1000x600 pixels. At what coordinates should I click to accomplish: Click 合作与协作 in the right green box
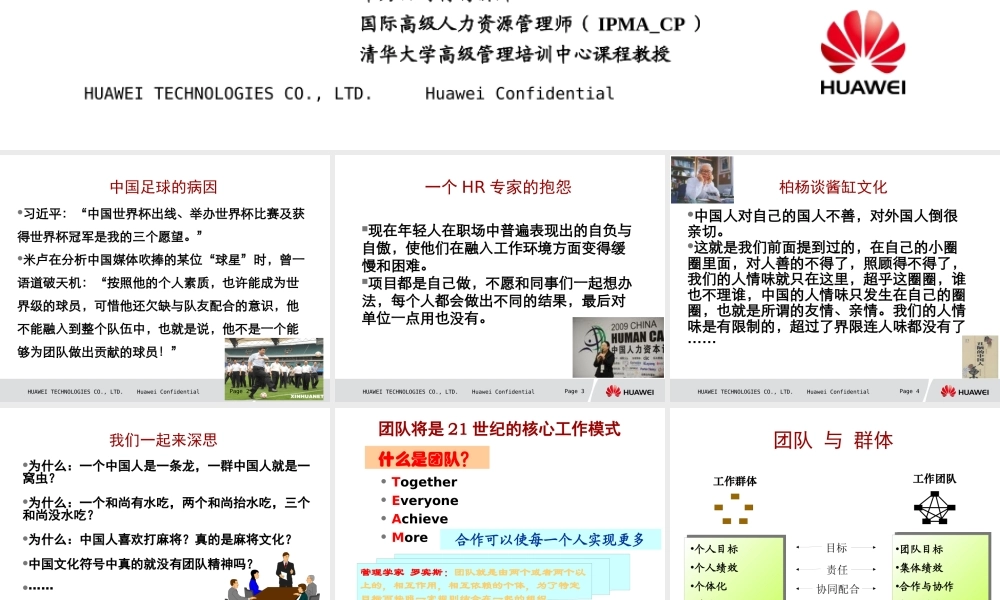[925, 586]
